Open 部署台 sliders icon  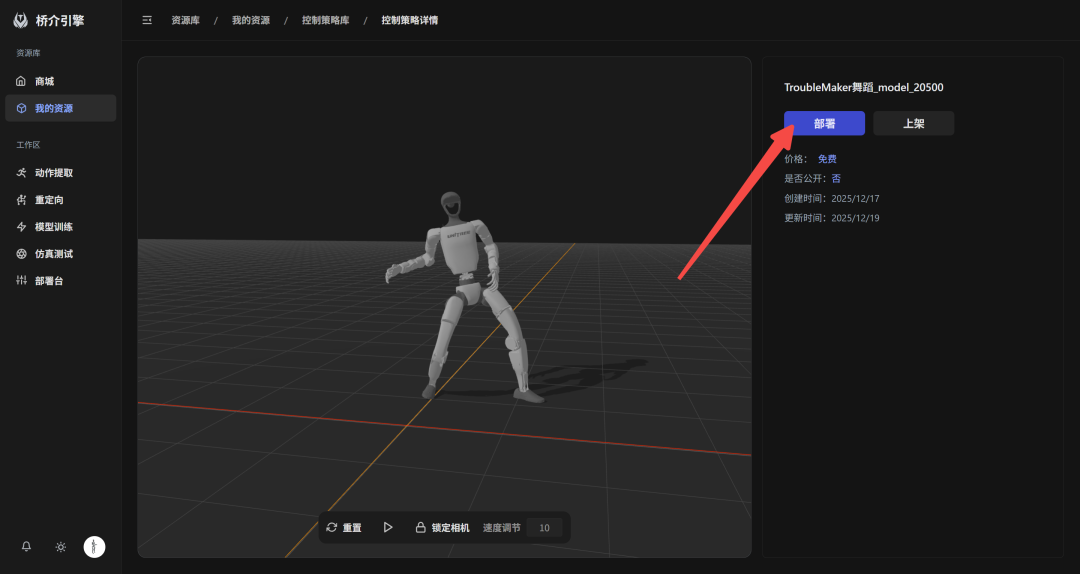[21, 280]
